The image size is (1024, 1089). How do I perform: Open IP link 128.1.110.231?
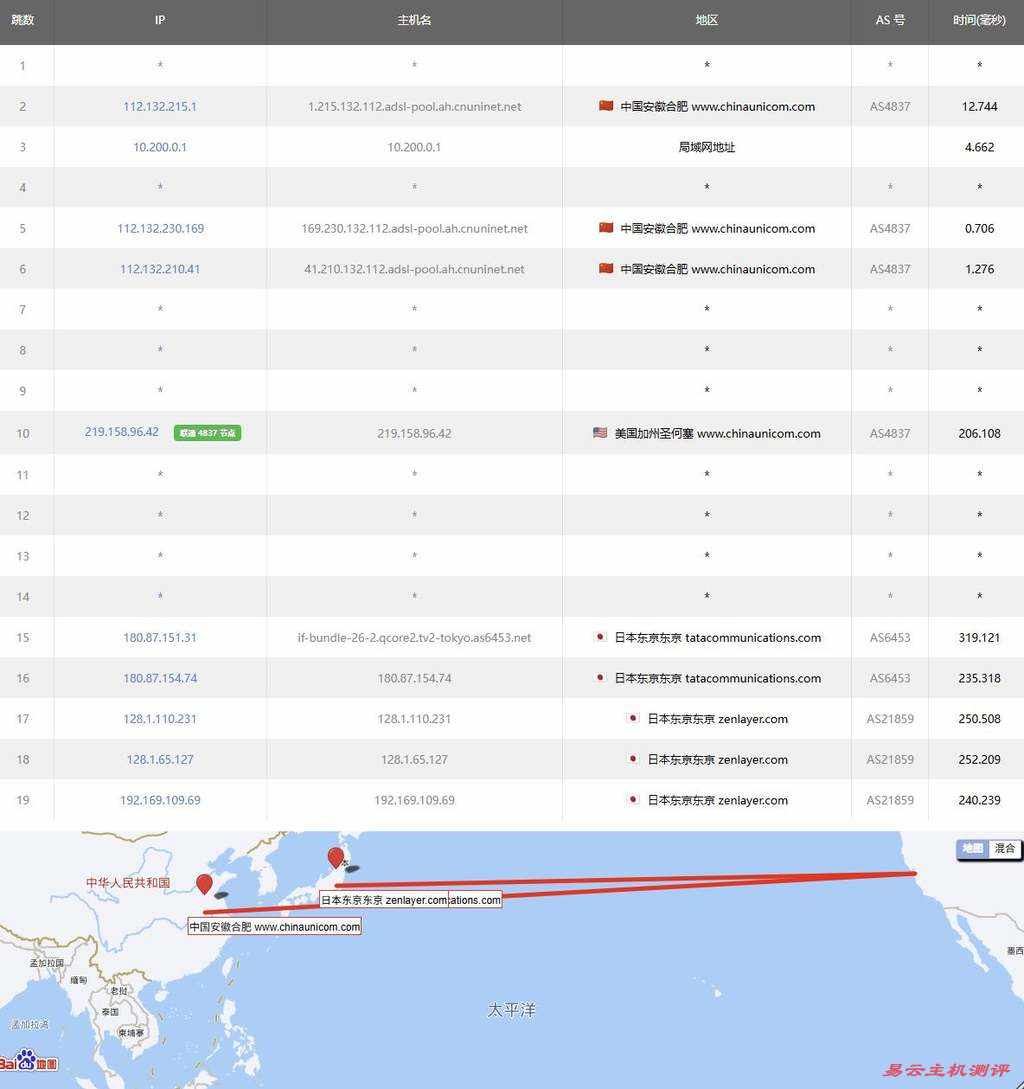click(160, 719)
